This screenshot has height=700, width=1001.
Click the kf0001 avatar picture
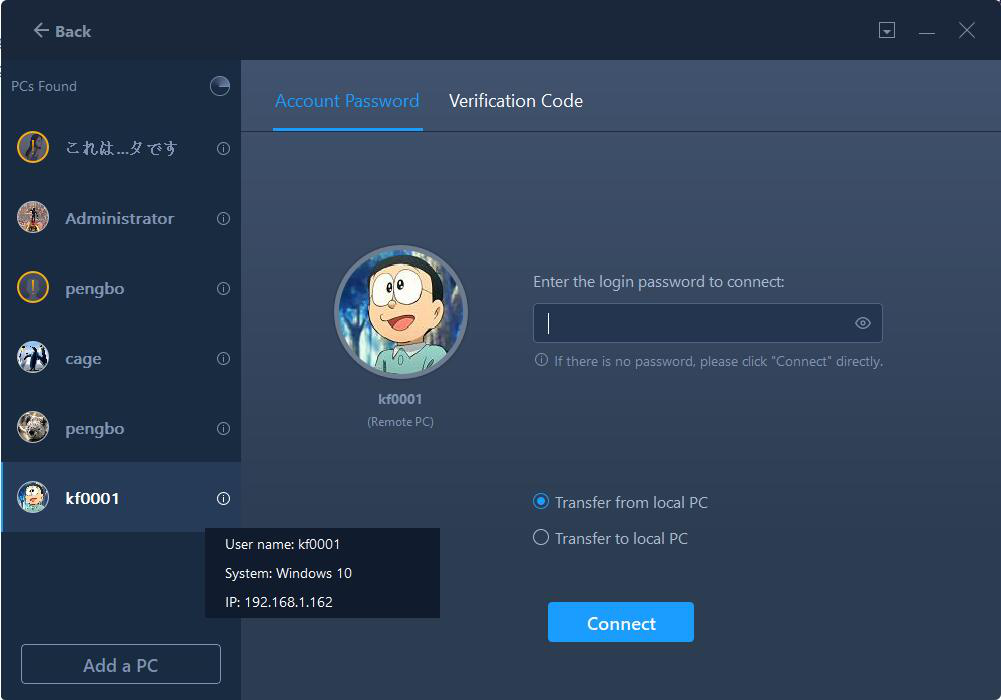coord(400,311)
